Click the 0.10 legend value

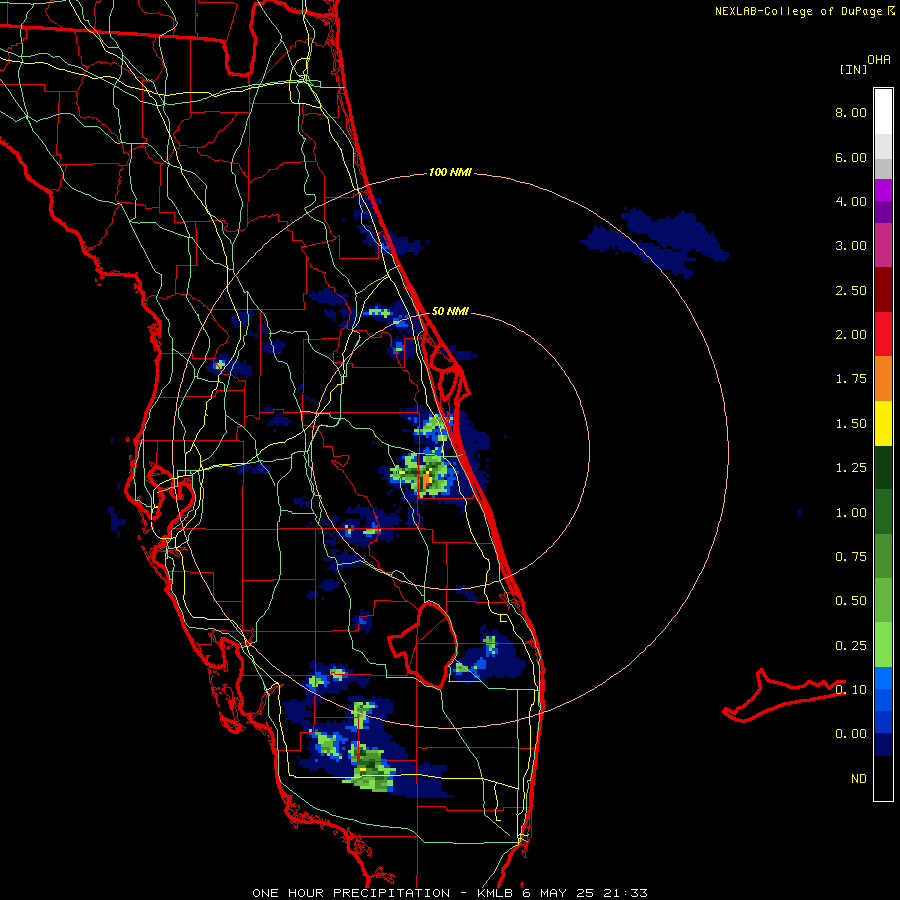pyautogui.click(x=851, y=689)
